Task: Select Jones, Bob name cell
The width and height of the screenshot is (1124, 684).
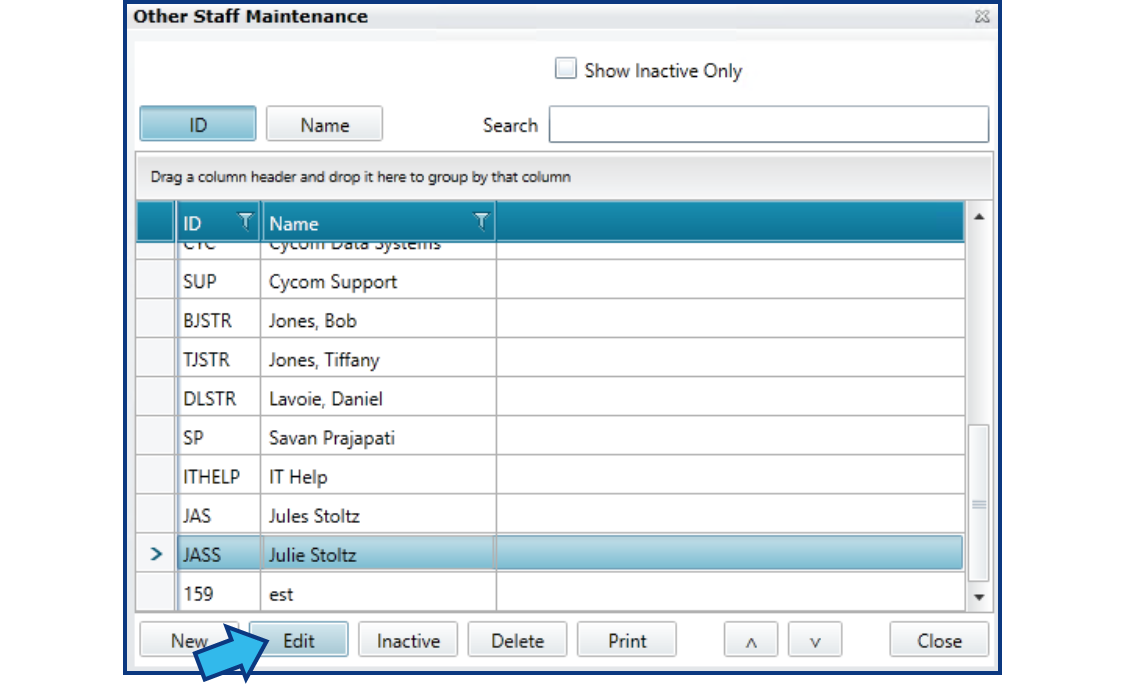Action: tap(378, 319)
